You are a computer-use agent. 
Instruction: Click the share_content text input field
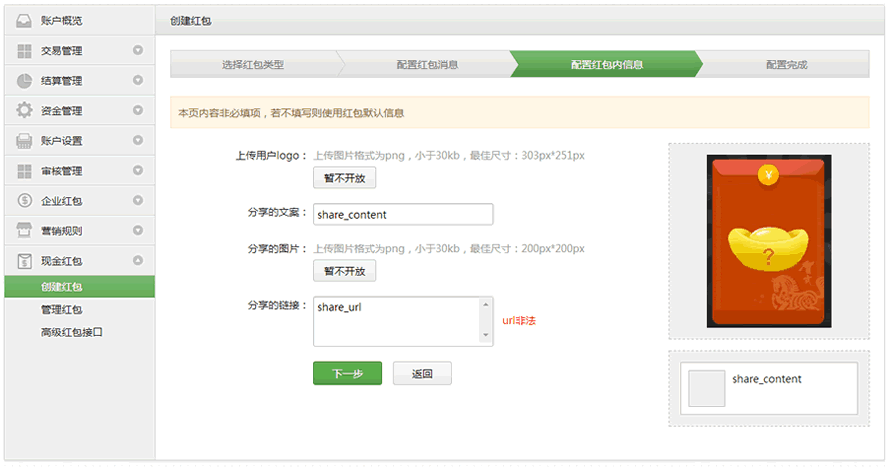[x=403, y=215]
